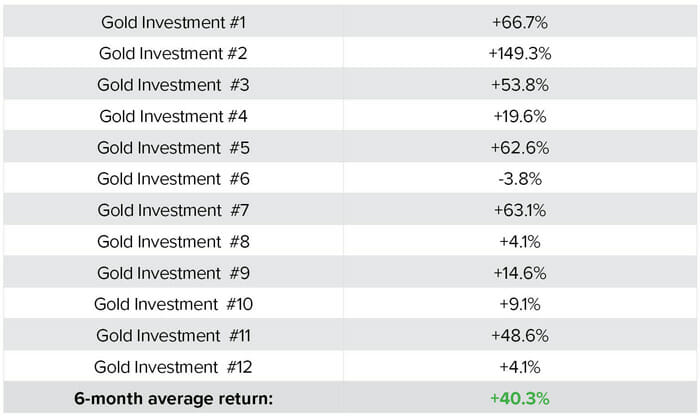The height and width of the screenshot is (419, 700).
Task: Click the Gold Investment #10 label
Action: click(x=173, y=303)
